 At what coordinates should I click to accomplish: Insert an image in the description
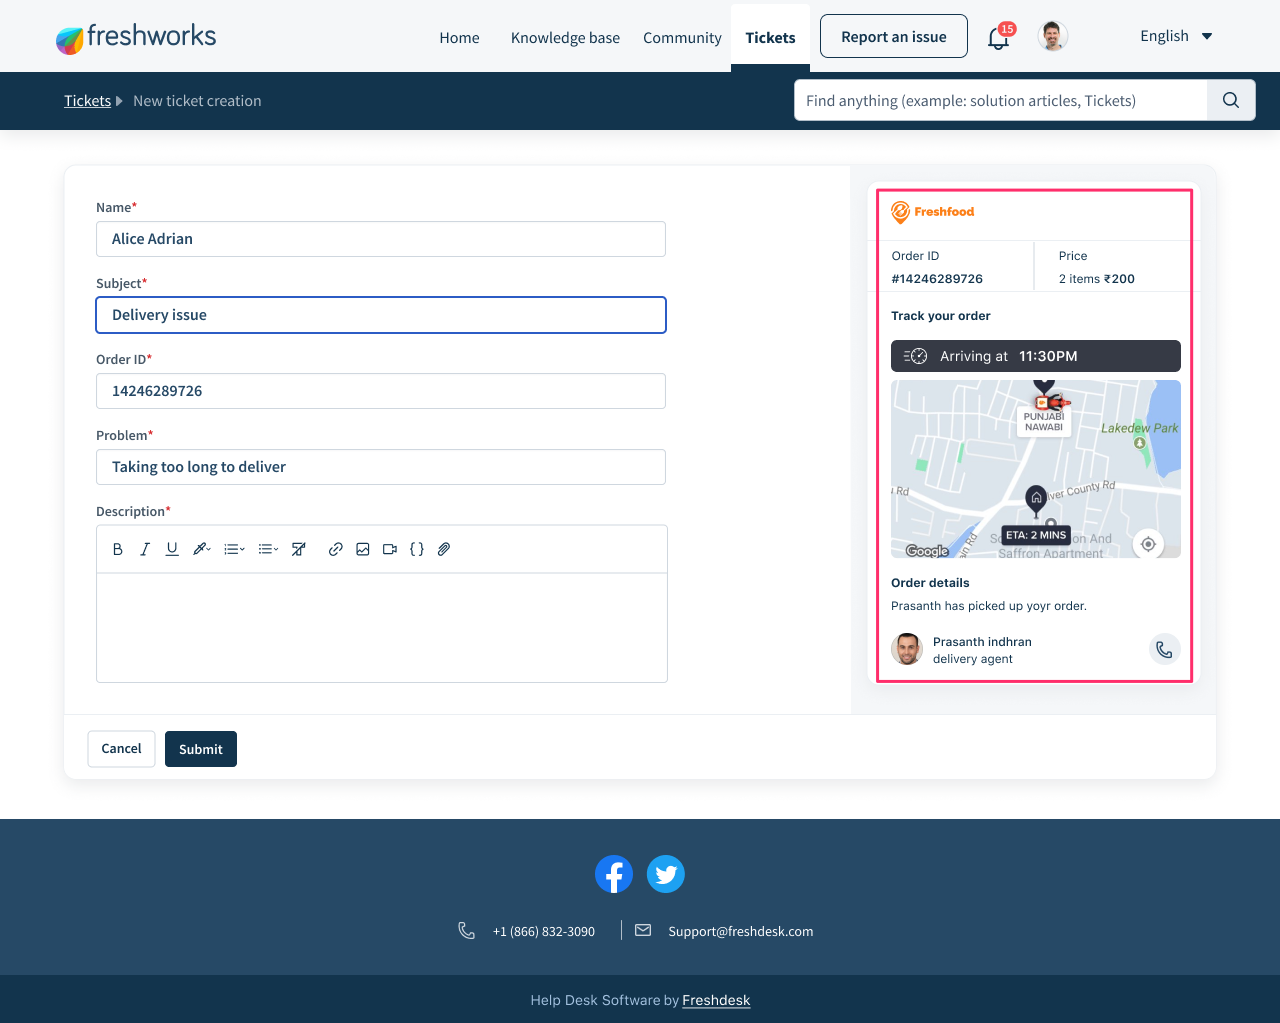(363, 549)
